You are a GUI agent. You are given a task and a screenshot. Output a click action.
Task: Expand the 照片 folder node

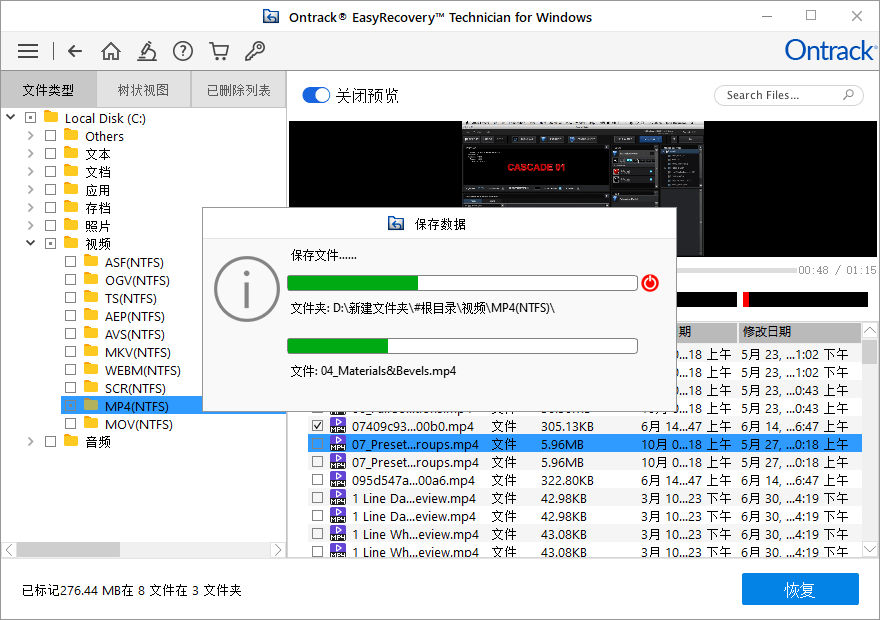(30, 226)
